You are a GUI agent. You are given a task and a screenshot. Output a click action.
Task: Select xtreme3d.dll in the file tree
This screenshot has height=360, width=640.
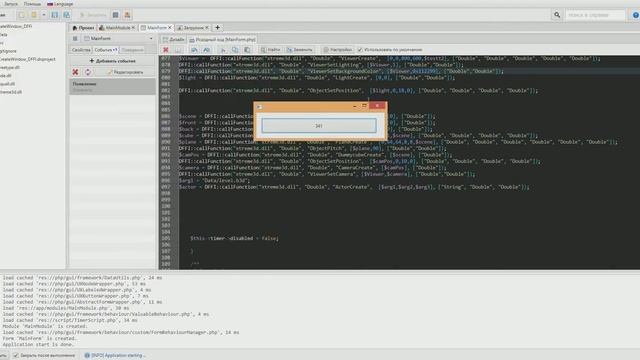pyautogui.click(x=11, y=92)
